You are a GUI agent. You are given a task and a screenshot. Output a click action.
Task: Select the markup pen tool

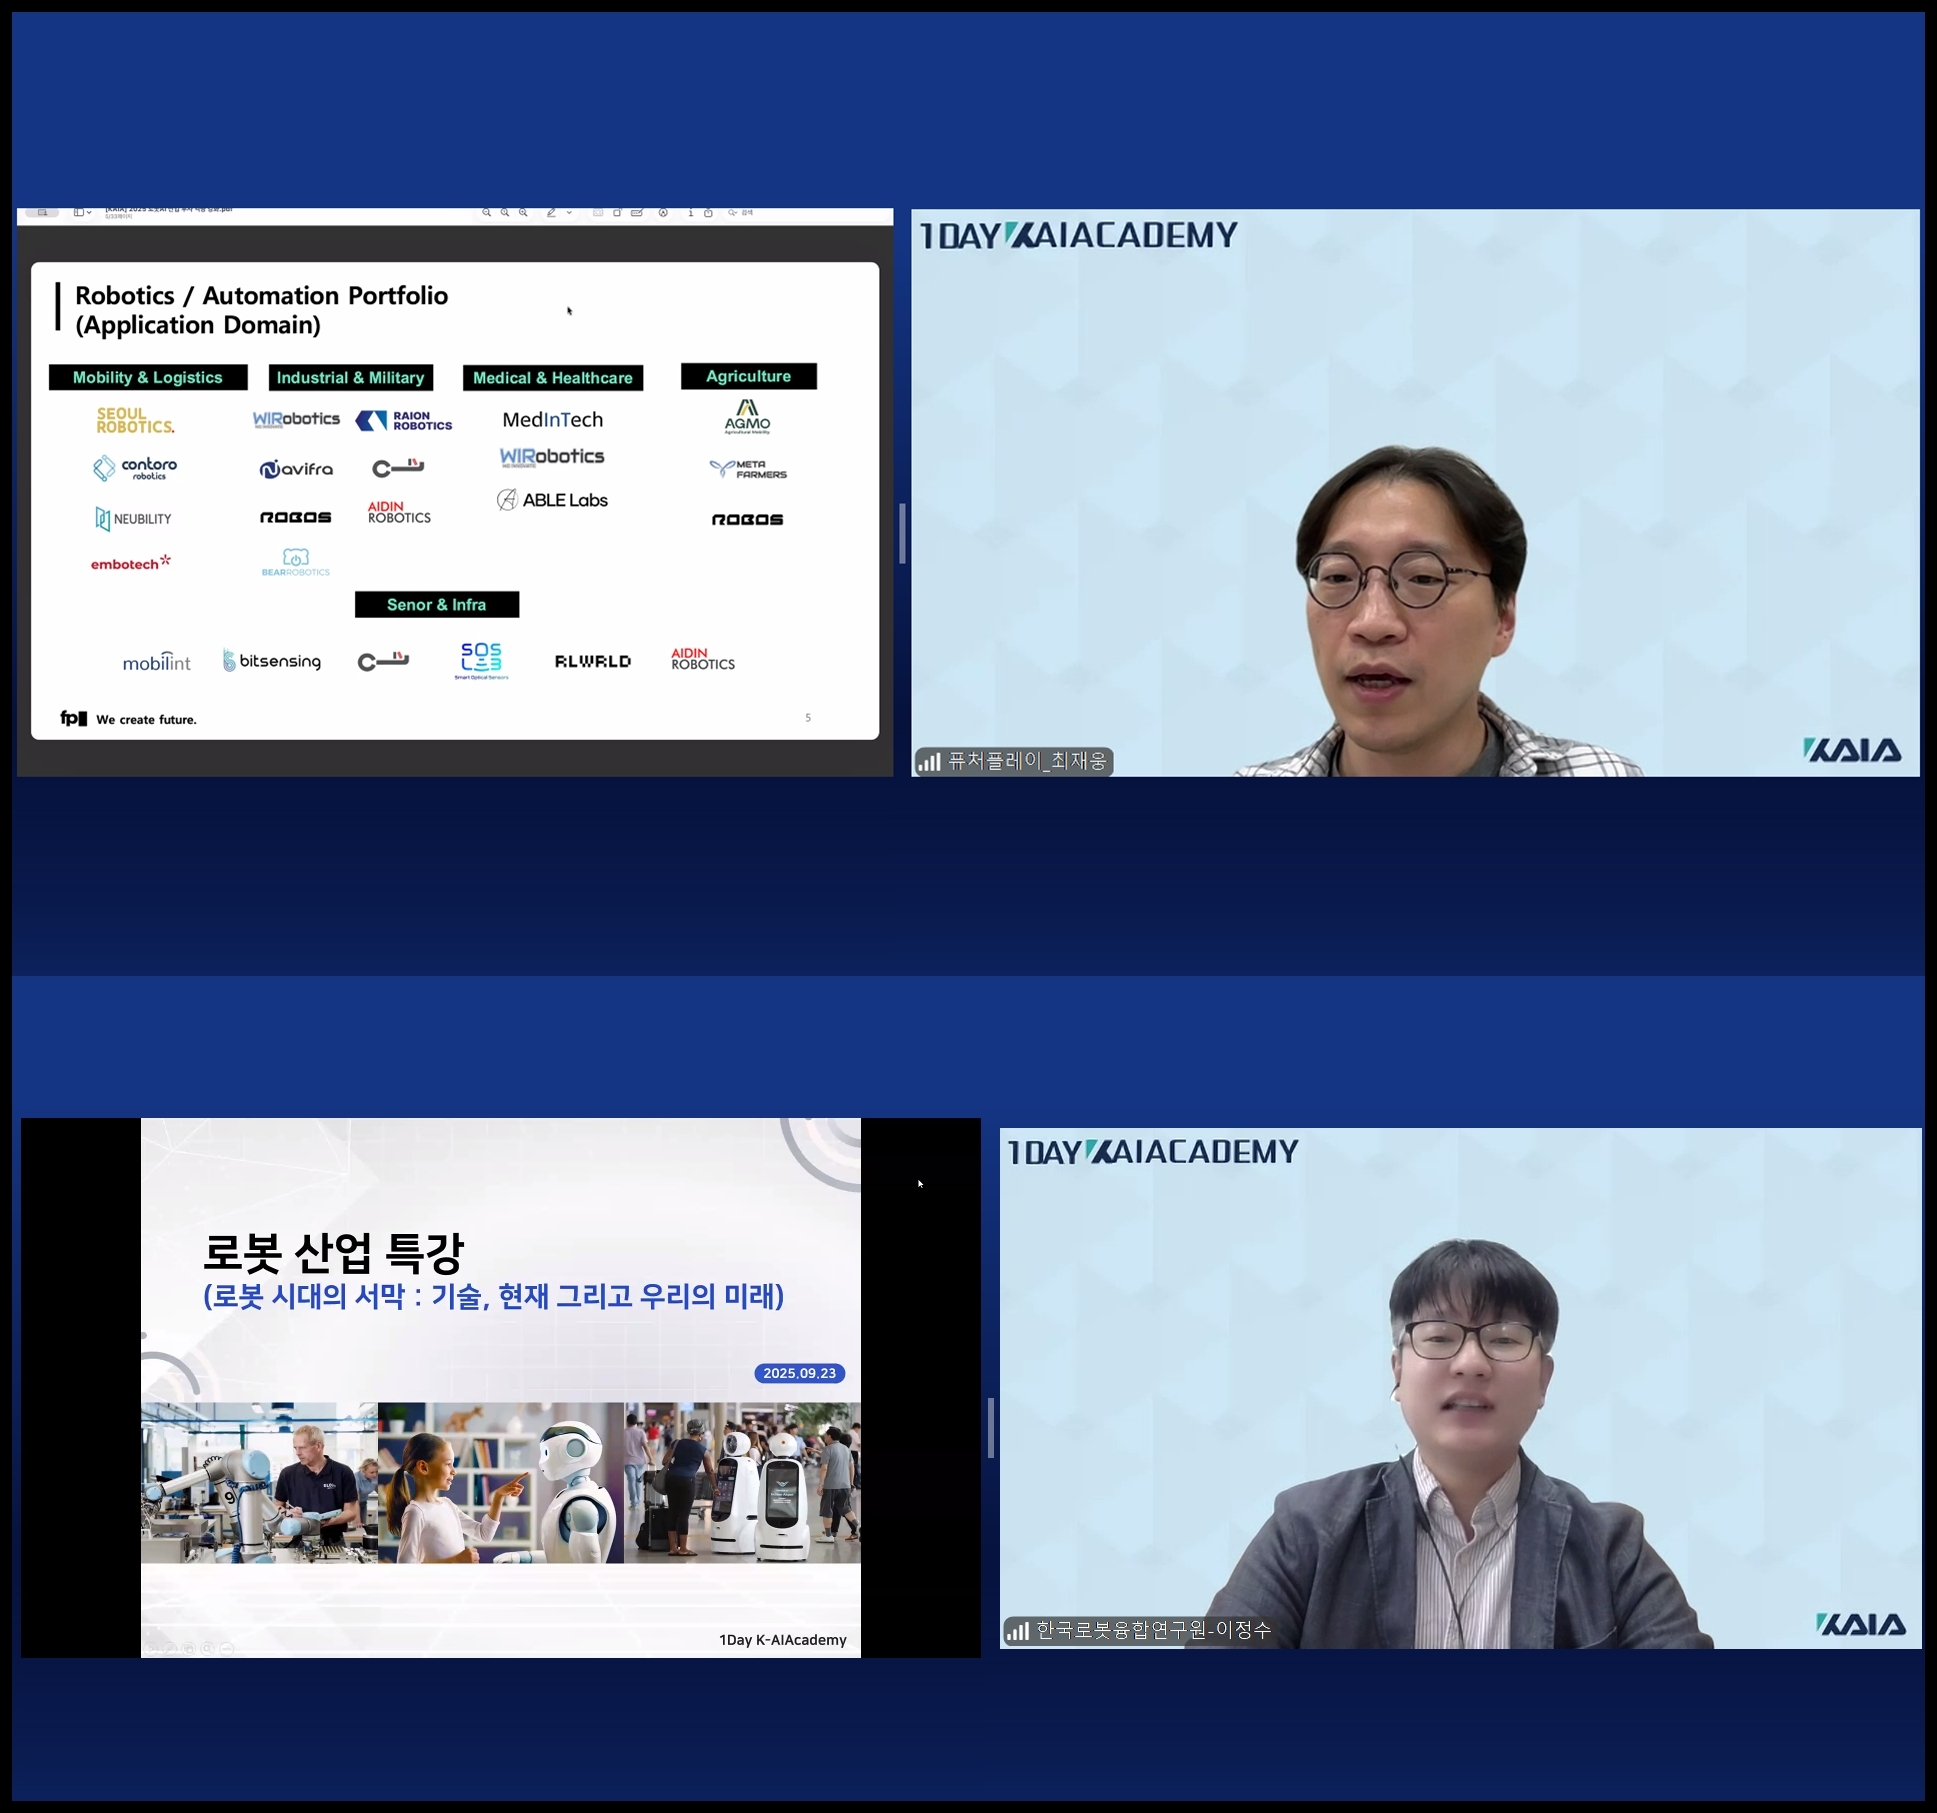pos(551,212)
